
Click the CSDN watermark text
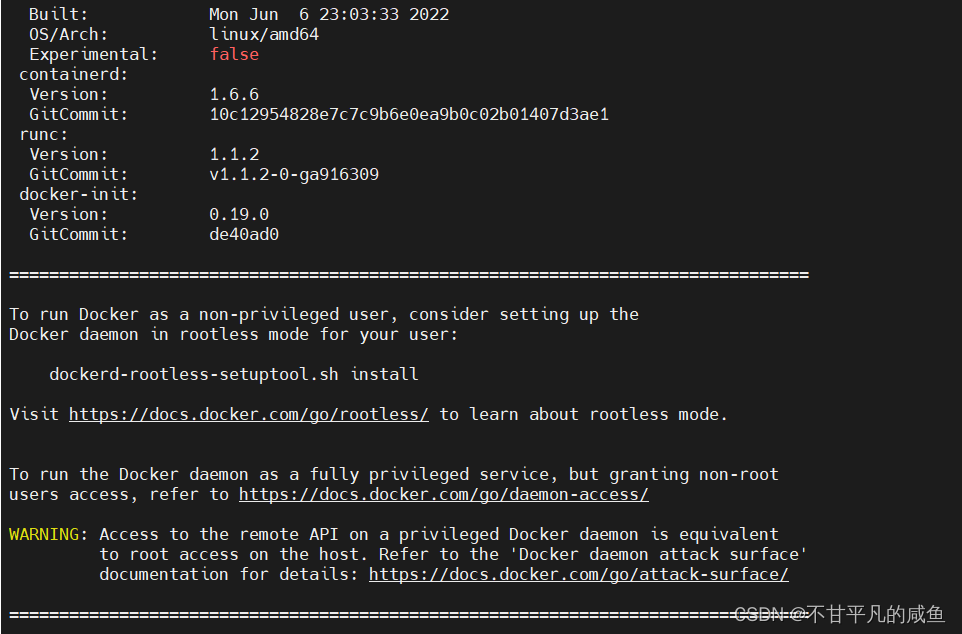[838, 613]
